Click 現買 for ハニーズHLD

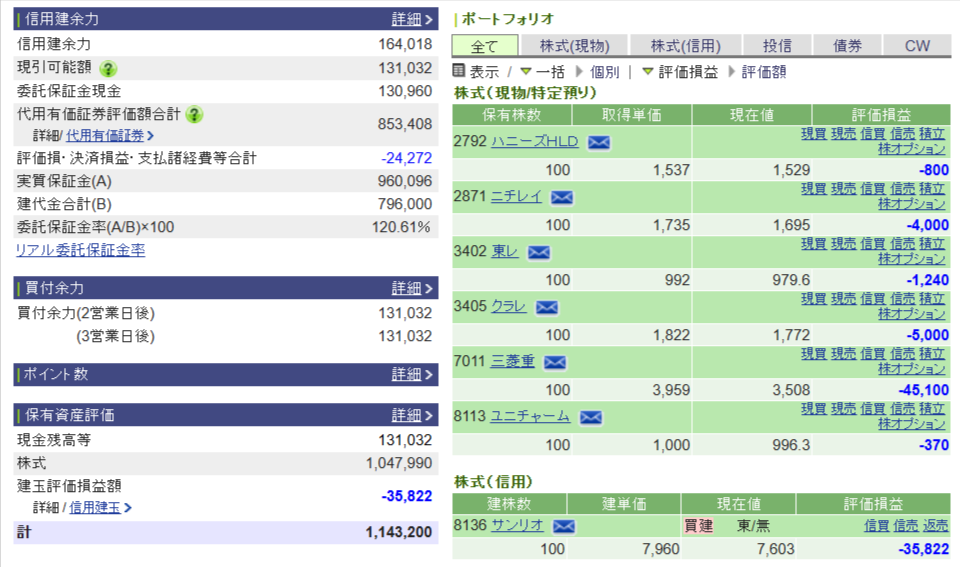[814, 133]
